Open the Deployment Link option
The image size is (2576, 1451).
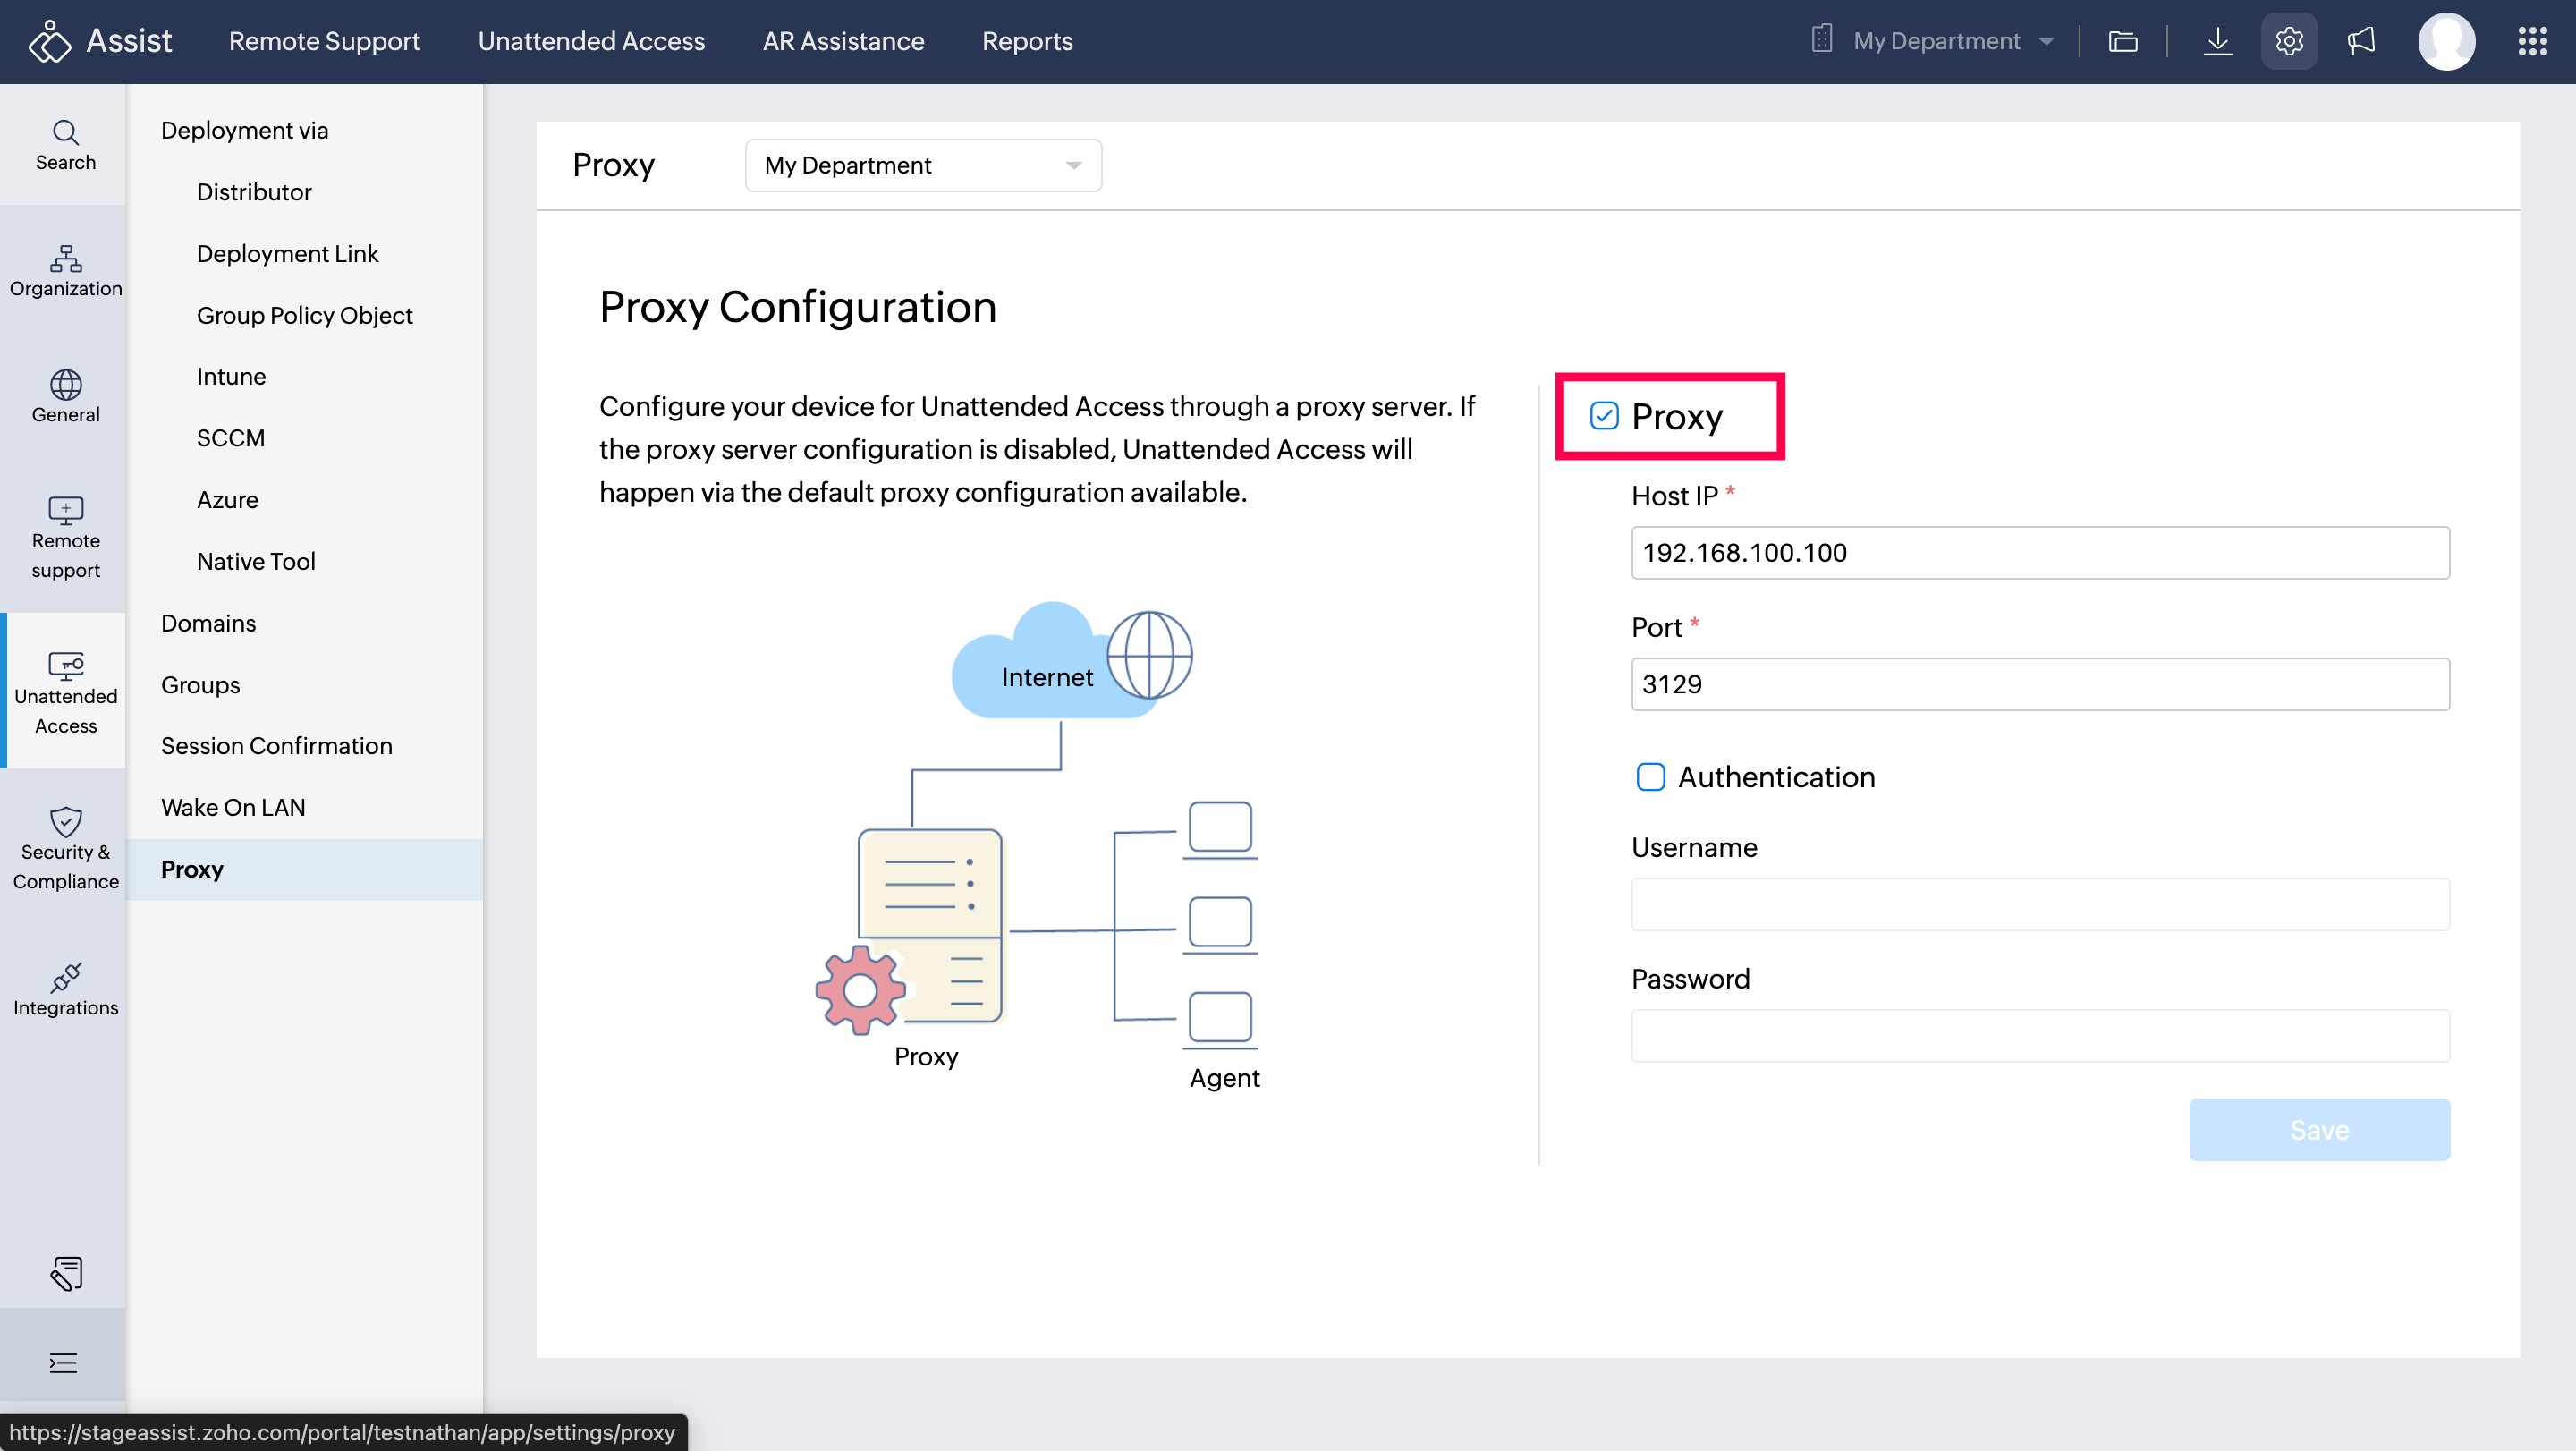287,253
